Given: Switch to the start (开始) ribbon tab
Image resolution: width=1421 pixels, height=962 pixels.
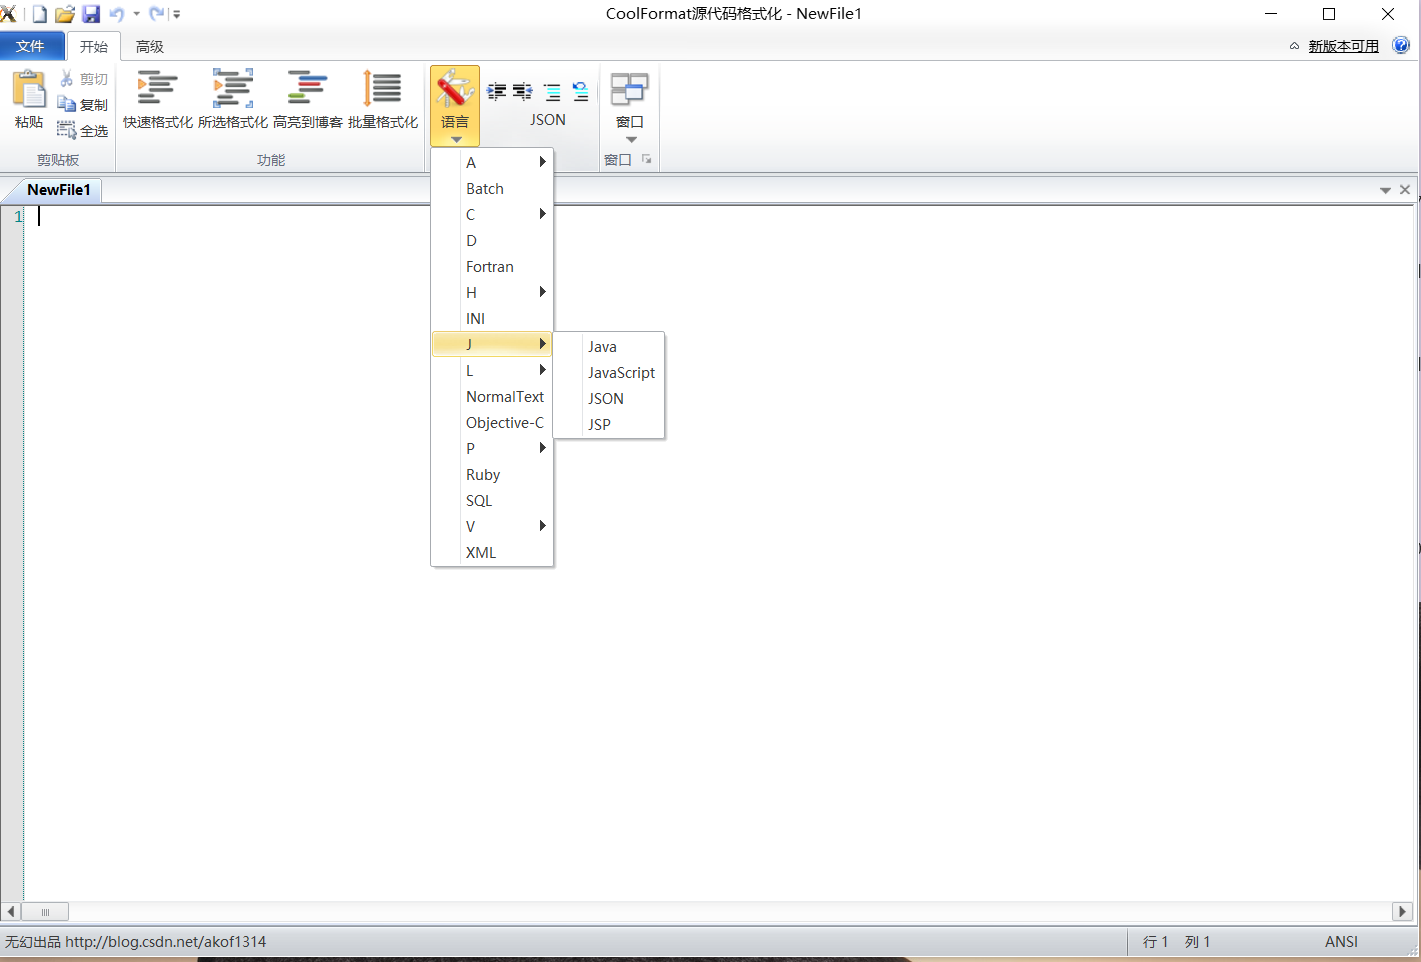Looking at the screenshot, I should [94, 46].
